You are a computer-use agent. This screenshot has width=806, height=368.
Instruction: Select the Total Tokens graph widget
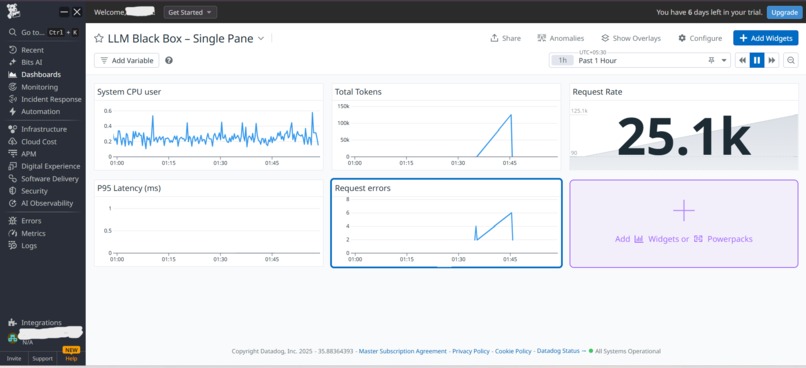(446, 127)
